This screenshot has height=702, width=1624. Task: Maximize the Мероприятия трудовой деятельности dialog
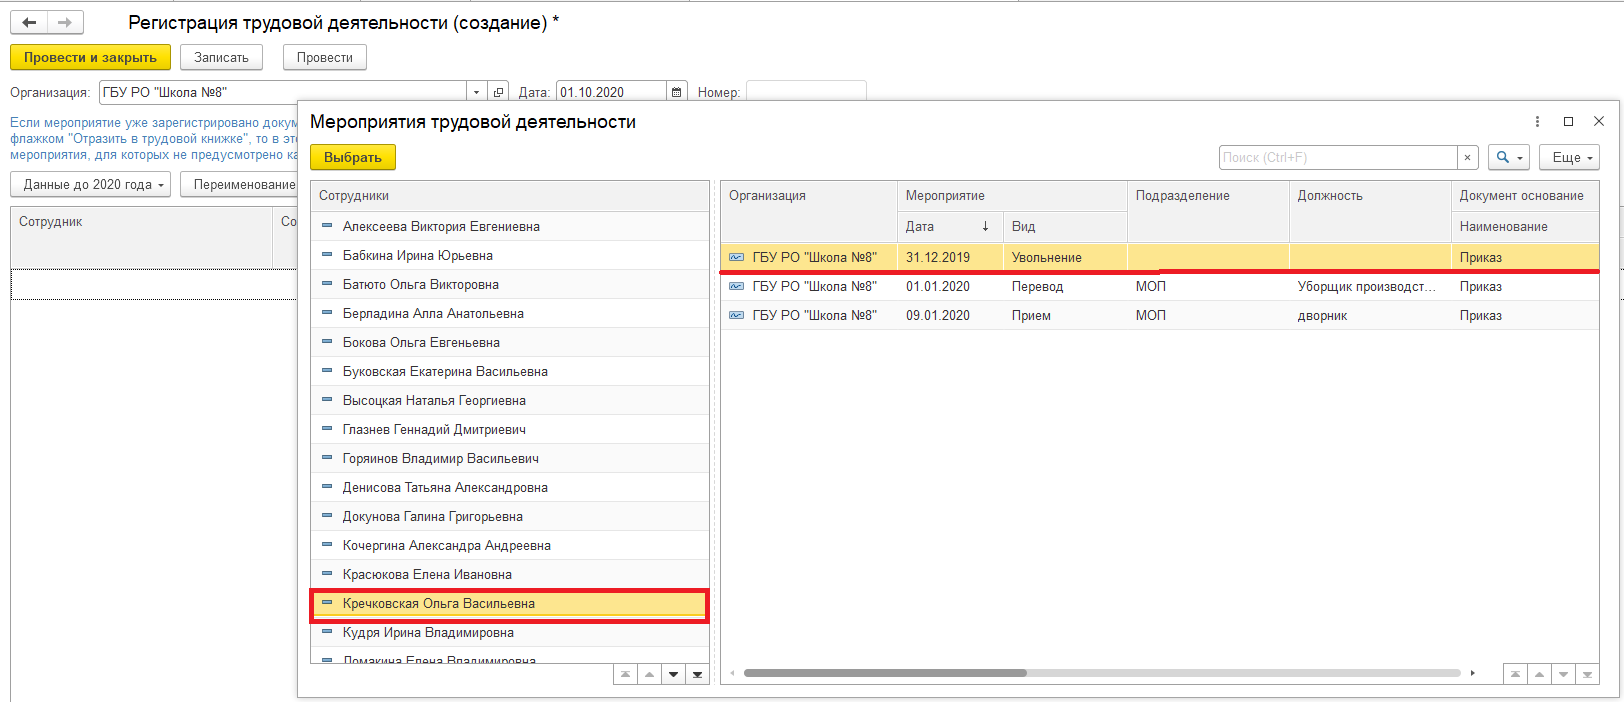click(x=1568, y=121)
